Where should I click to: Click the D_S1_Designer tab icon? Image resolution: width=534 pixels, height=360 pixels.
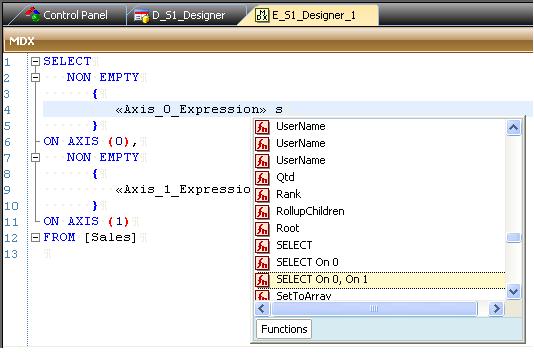coord(141,16)
